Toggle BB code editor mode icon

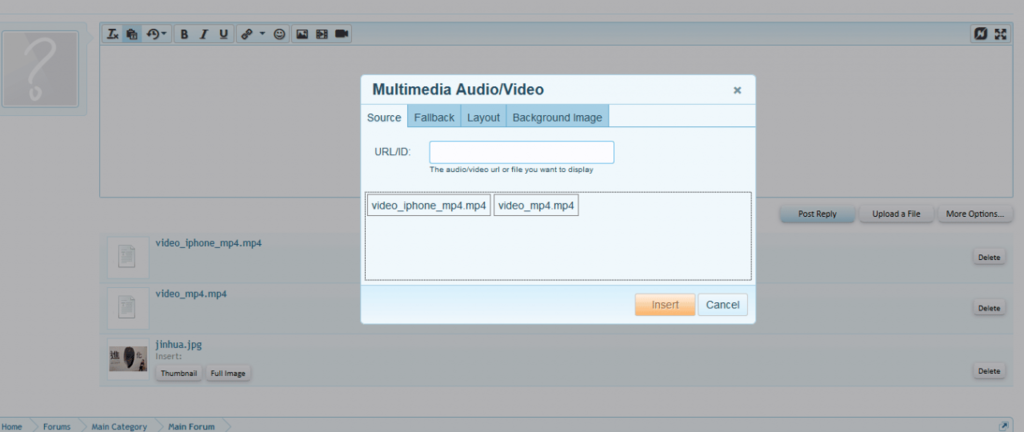point(980,34)
